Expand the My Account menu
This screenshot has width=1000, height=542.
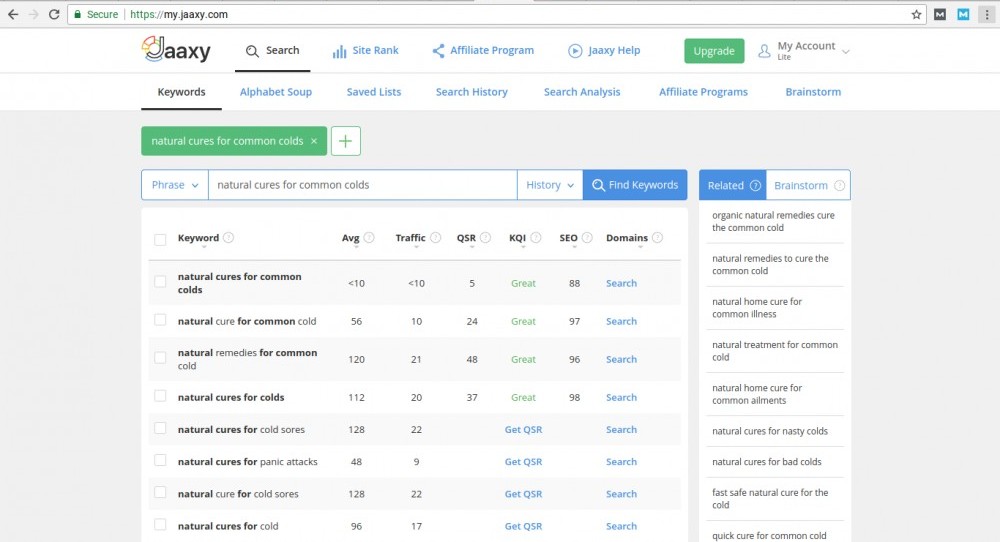point(805,51)
